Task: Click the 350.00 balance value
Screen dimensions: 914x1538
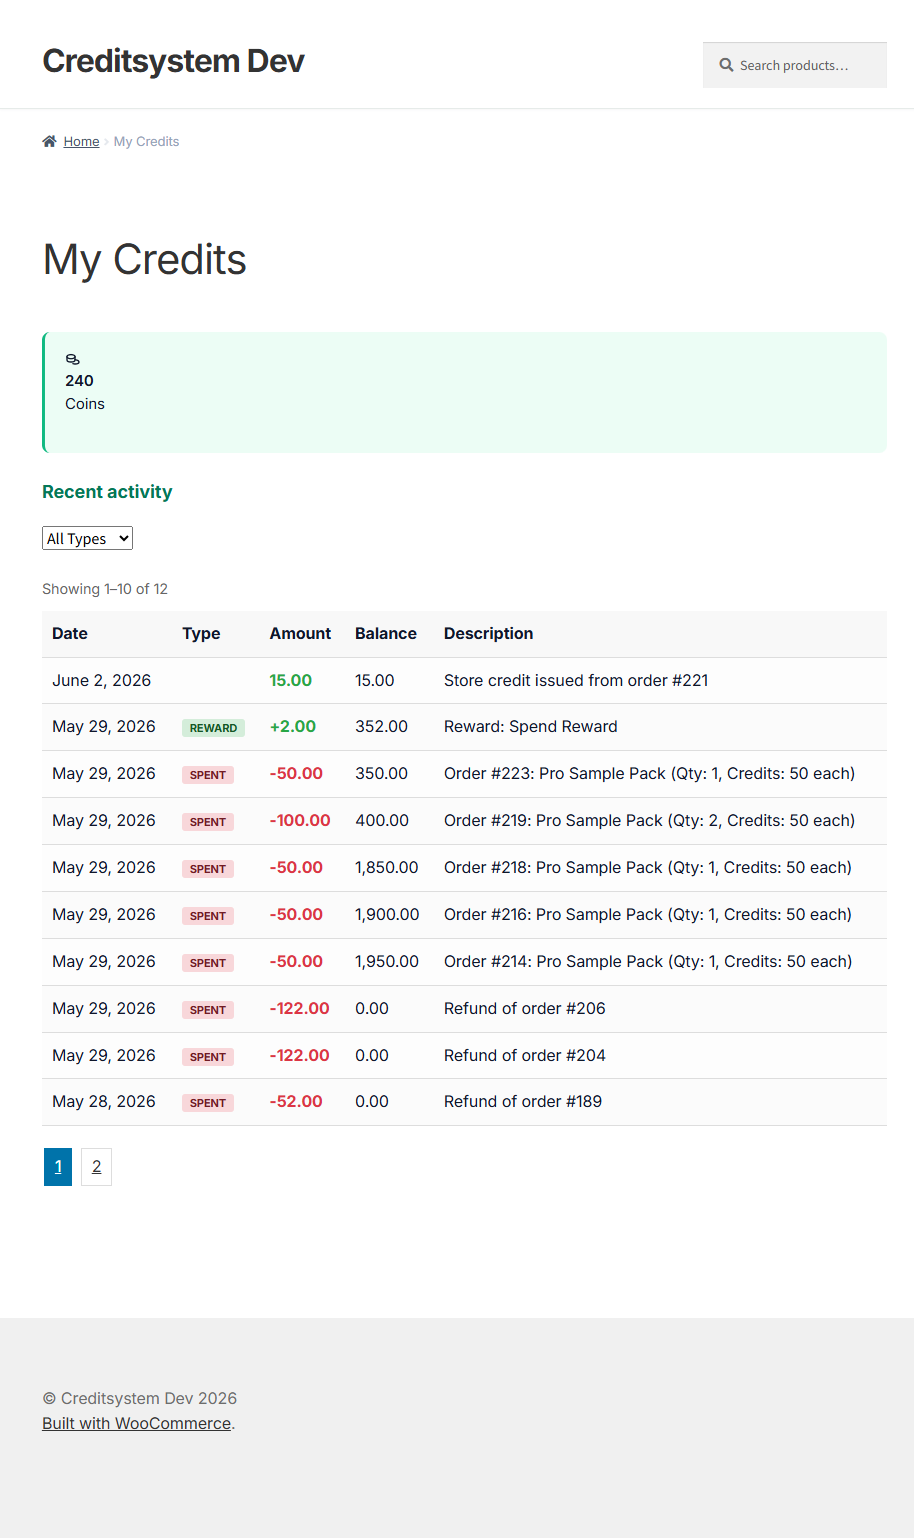Action: (x=382, y=773)
